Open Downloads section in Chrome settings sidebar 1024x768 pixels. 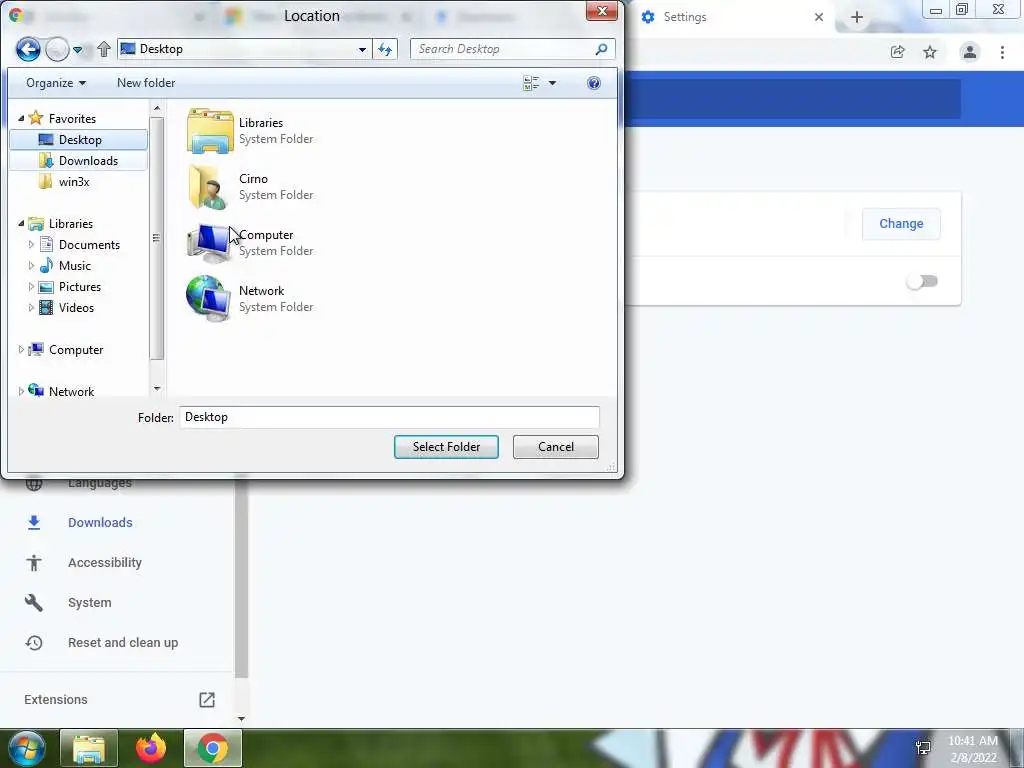coord(100,522)
